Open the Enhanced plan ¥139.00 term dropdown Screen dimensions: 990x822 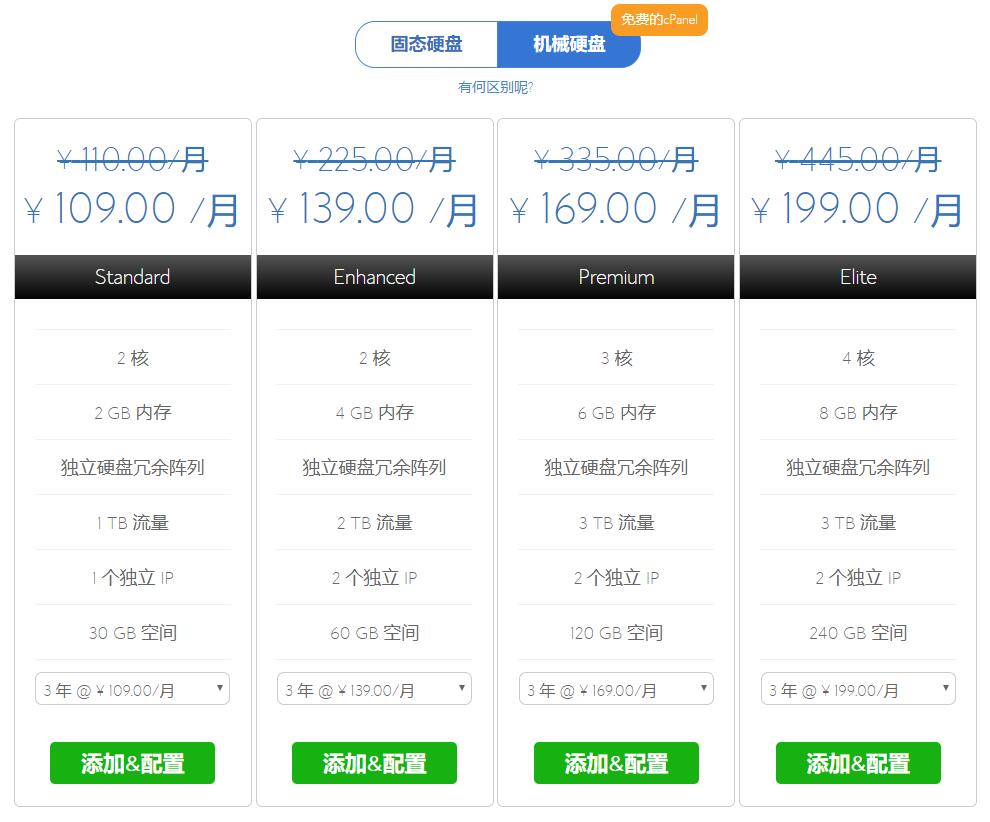click(x=374, y=689)
